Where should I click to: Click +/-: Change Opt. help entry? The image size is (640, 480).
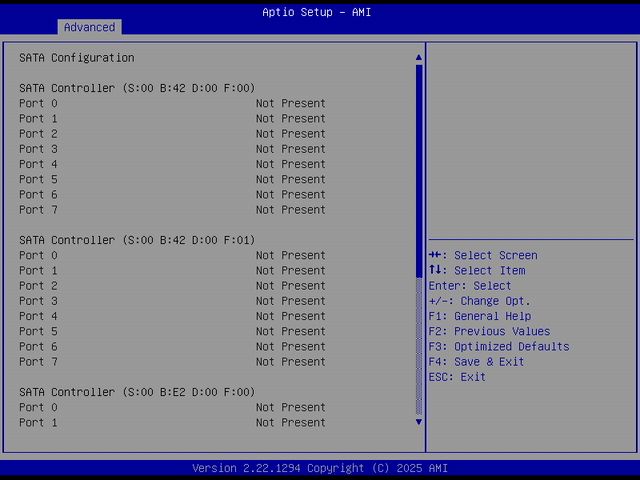(x=480, y=301)
